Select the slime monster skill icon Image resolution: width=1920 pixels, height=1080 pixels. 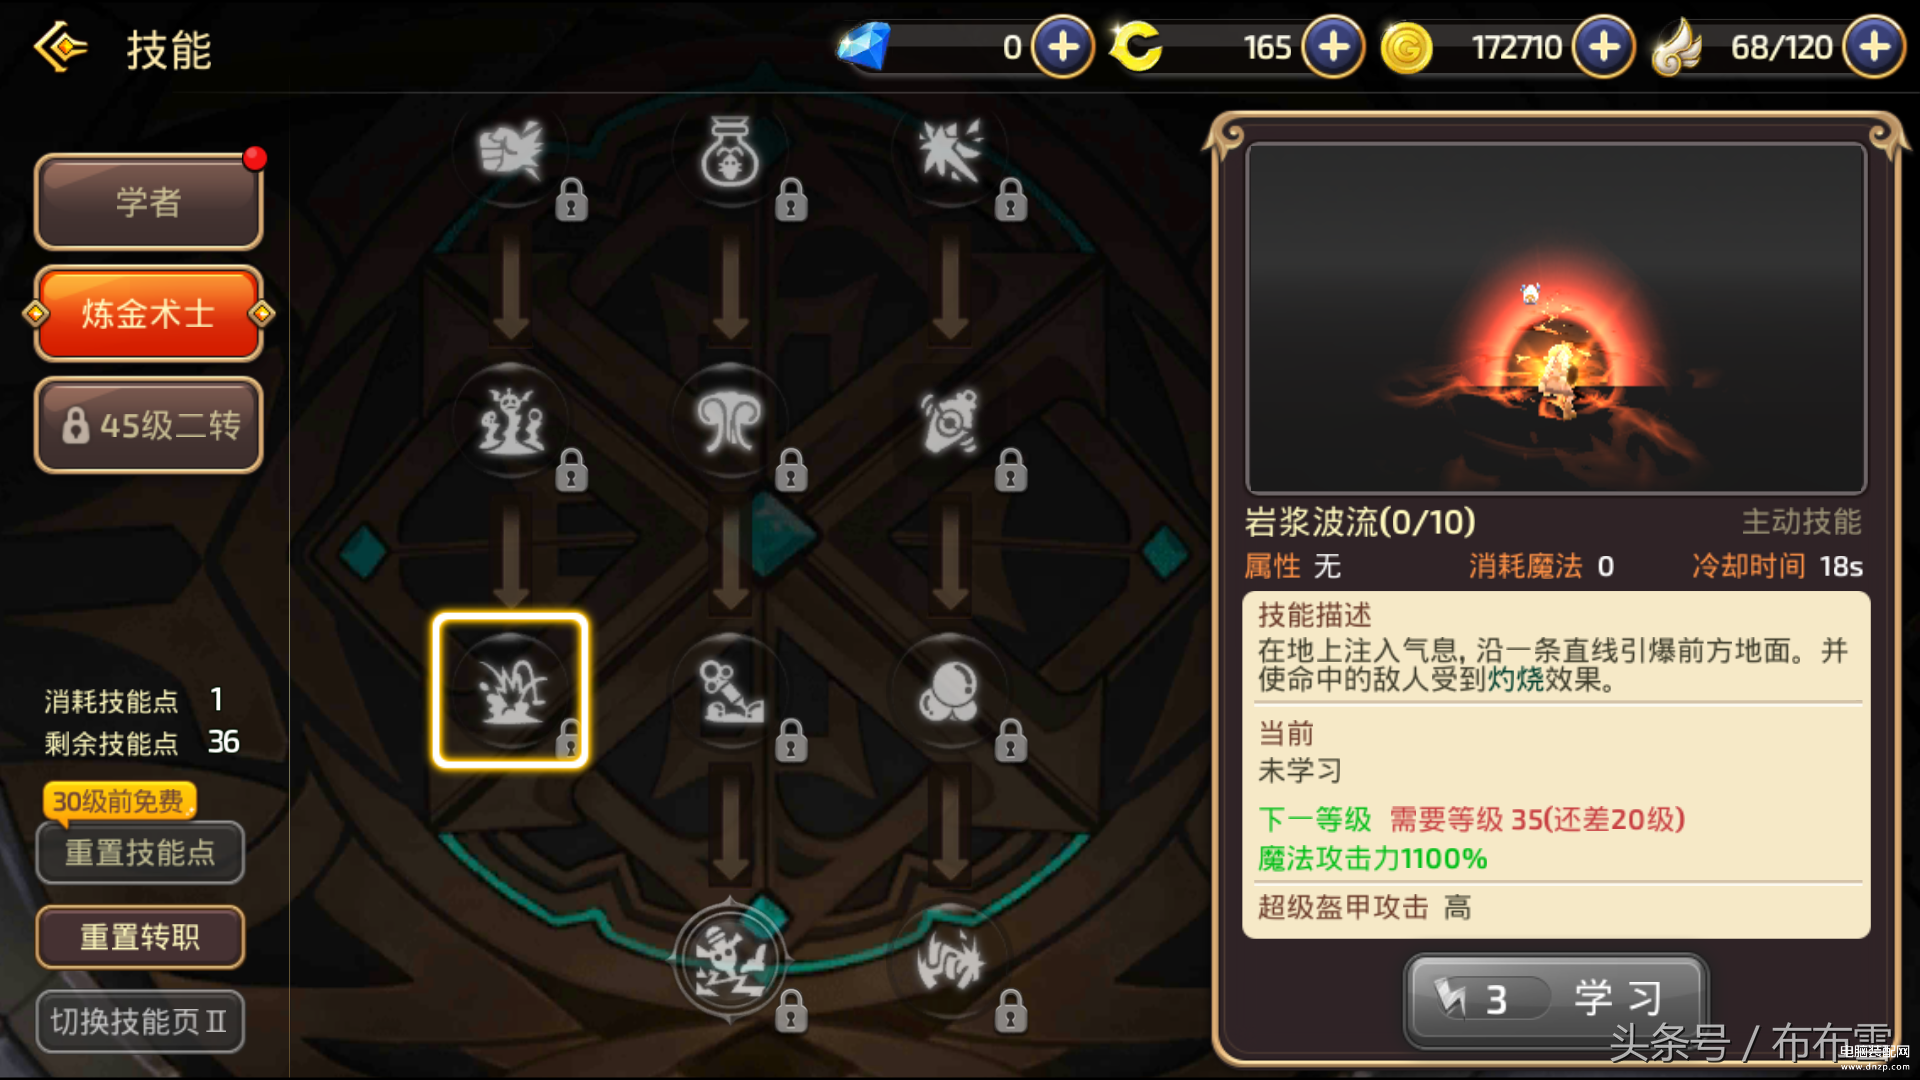(510, 422)
